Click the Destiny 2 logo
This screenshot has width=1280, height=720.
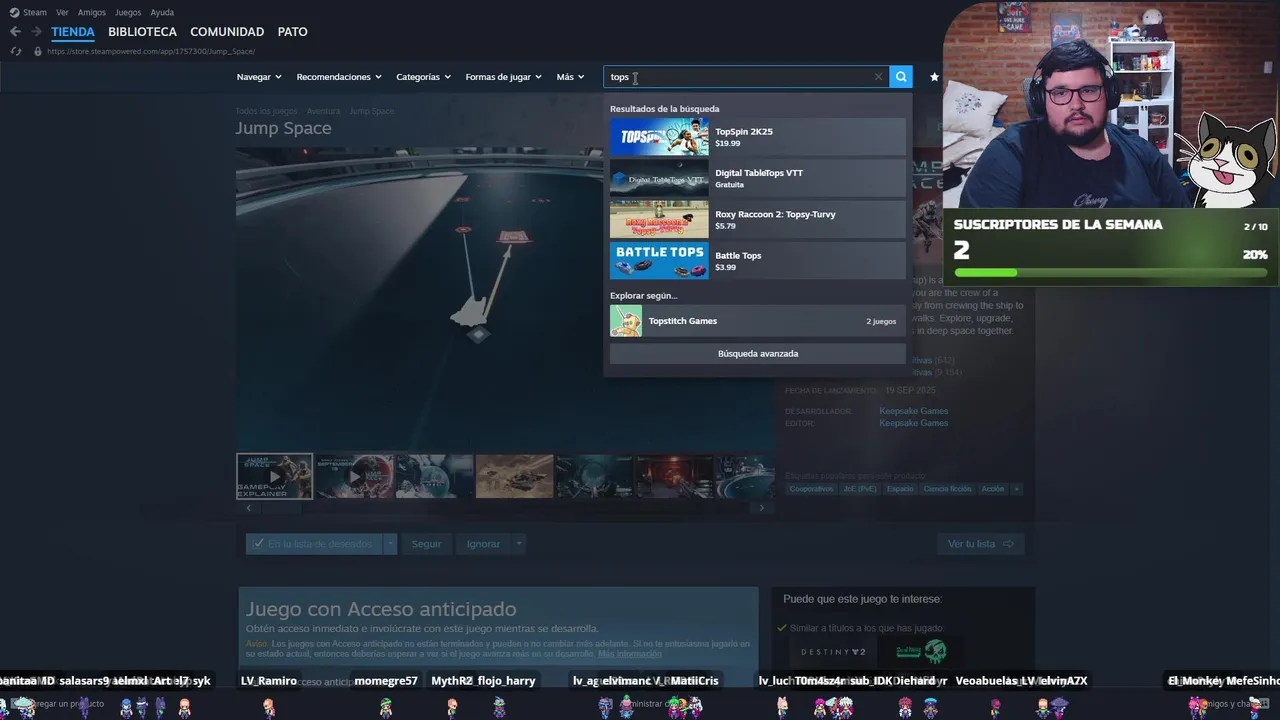[x=833, y=652]
